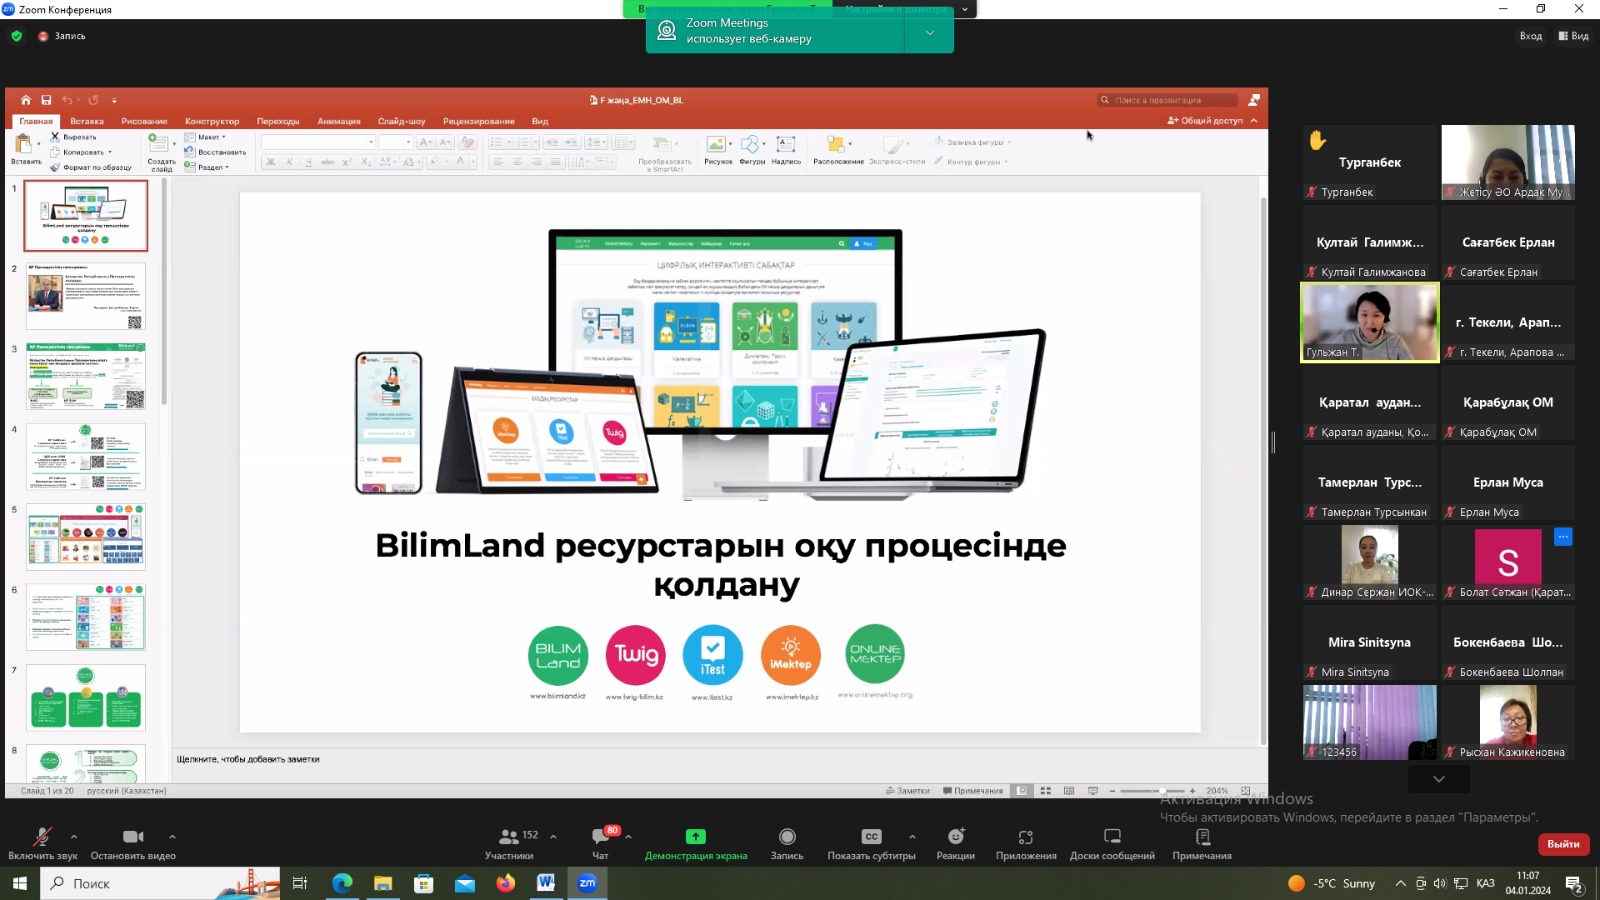
Task: Click Создать слайд new slide button
Action: (x=161, y=152)
